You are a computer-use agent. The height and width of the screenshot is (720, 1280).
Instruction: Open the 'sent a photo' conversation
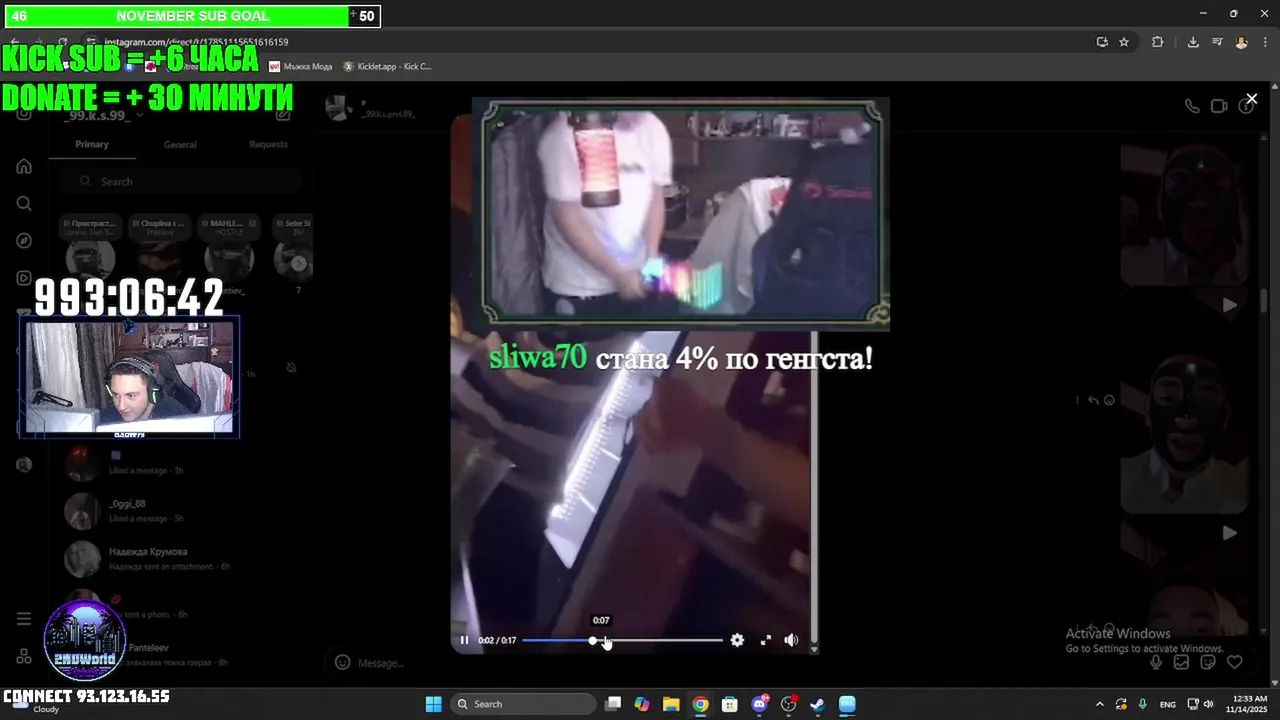point(180,607)
